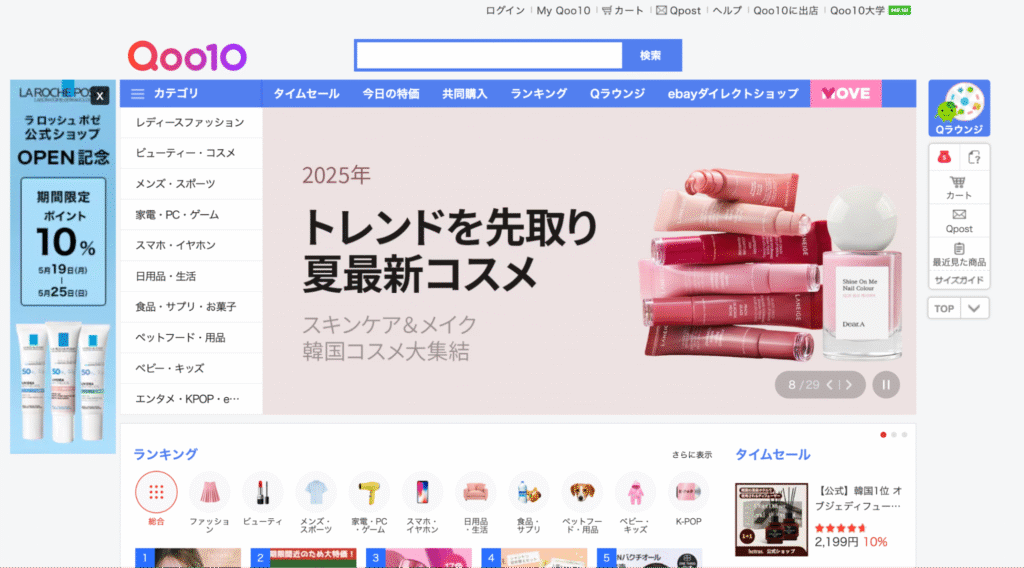
Task: Open ベビー・キッズ sidebar category
Action: 170,368
